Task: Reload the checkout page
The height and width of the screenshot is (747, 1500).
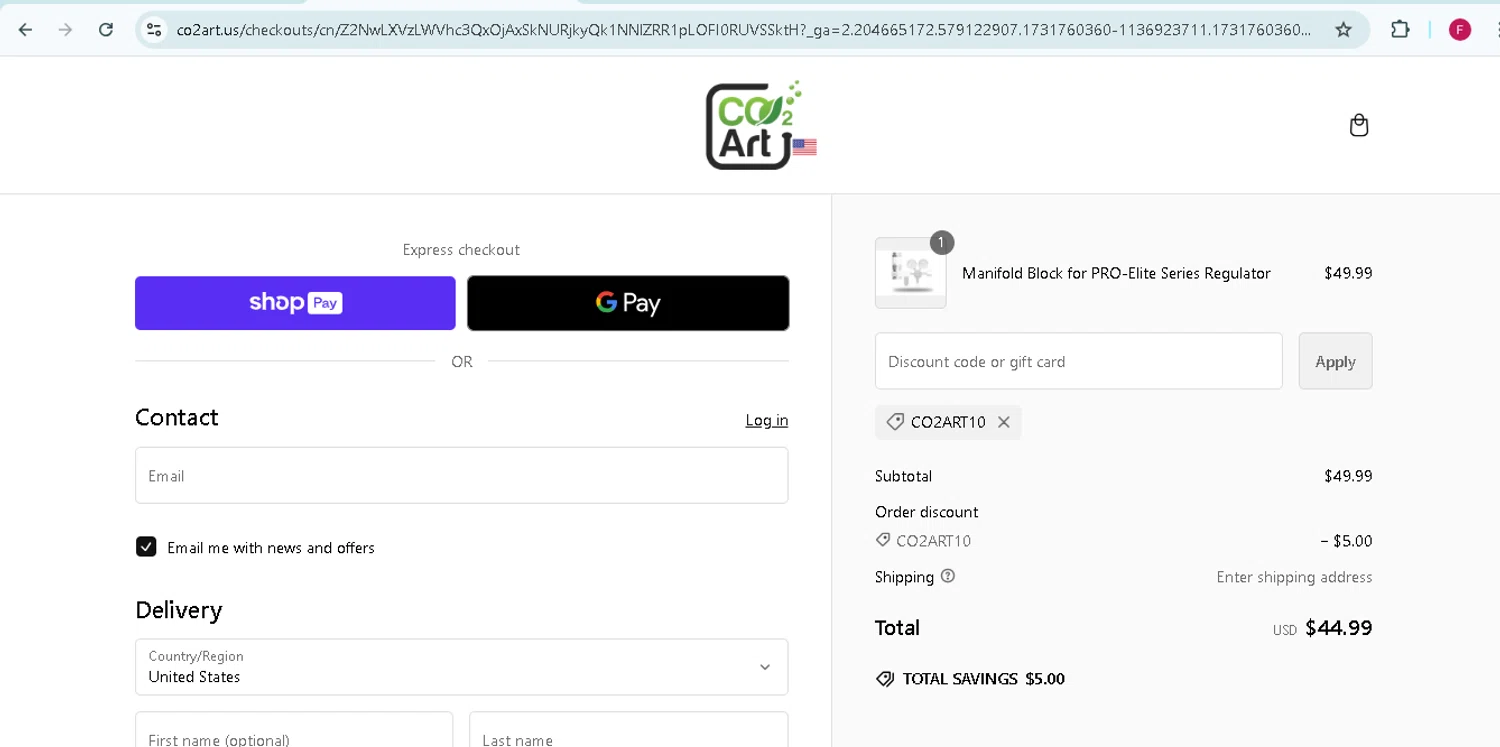Action: click(106, 30)
